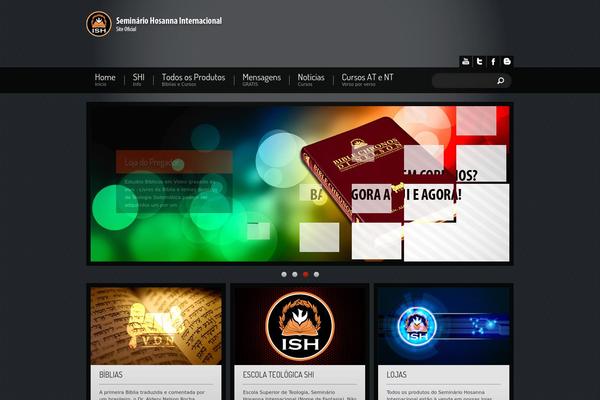Go to the Home menu item

(x=105, y=80)
